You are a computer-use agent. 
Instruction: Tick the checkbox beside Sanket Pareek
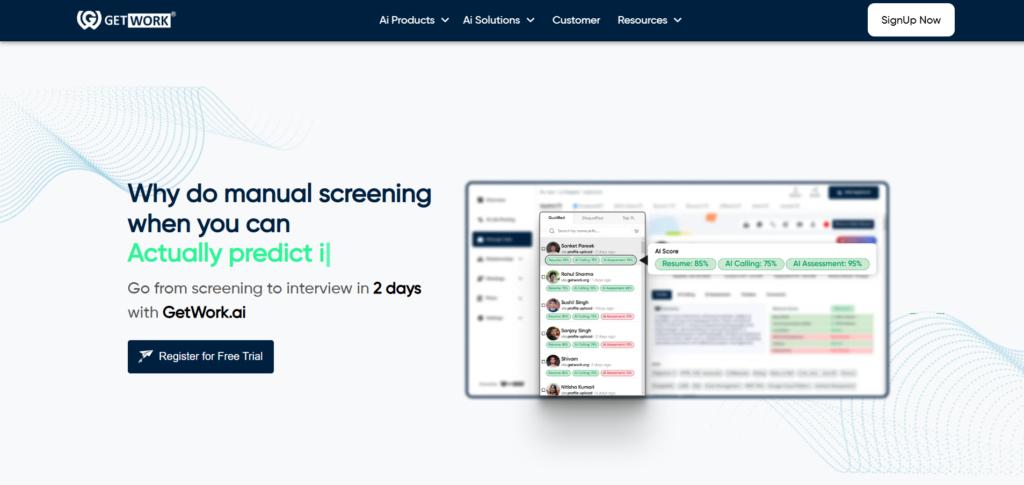click(x=543, y=249)
